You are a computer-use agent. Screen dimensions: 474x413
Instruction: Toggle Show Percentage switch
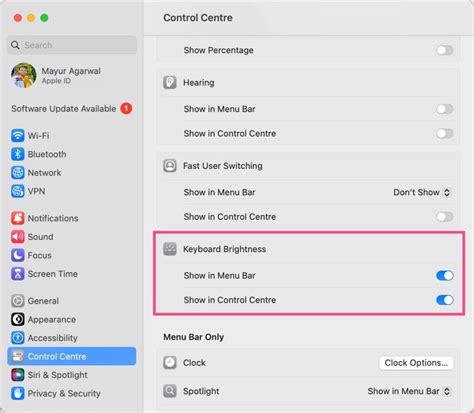coord(445,50)
